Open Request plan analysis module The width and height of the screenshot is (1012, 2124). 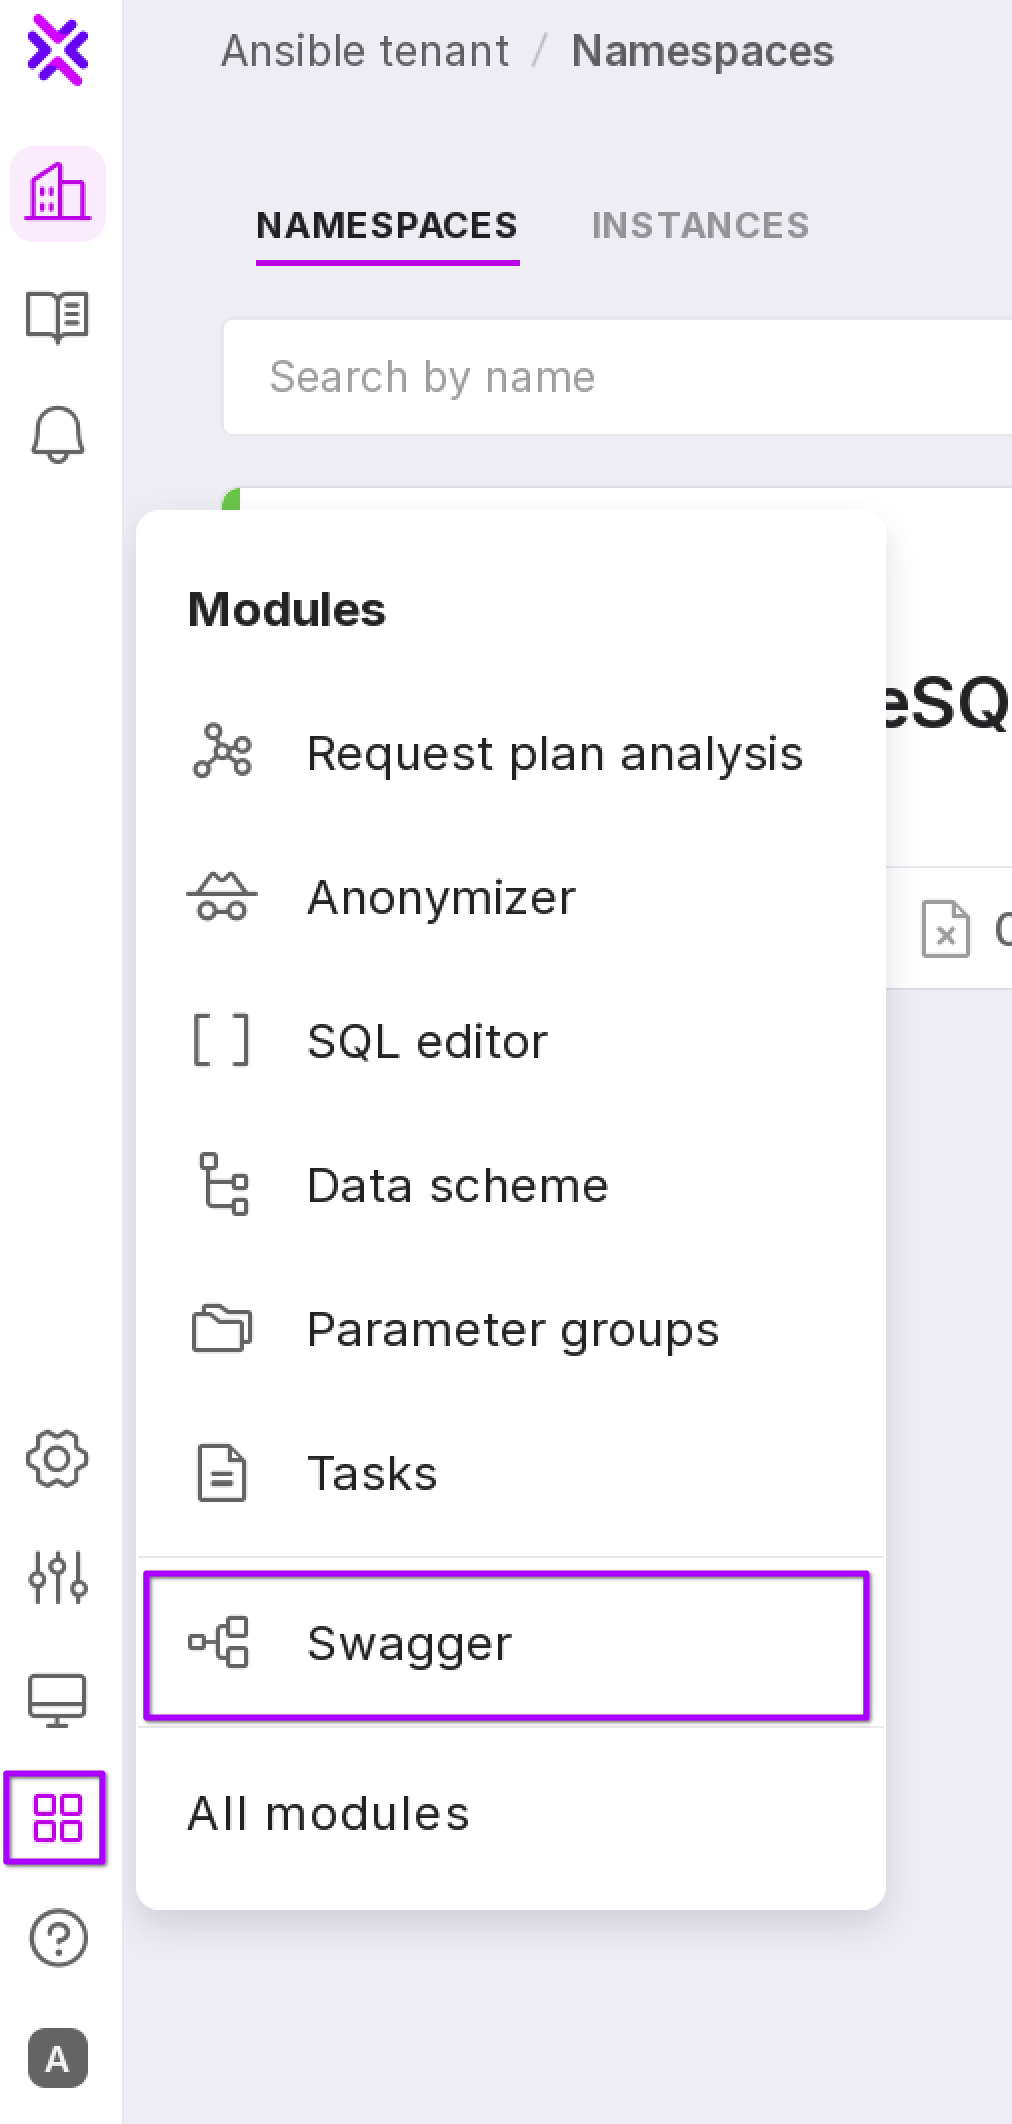pyautogui.click(x=554, y=753)
